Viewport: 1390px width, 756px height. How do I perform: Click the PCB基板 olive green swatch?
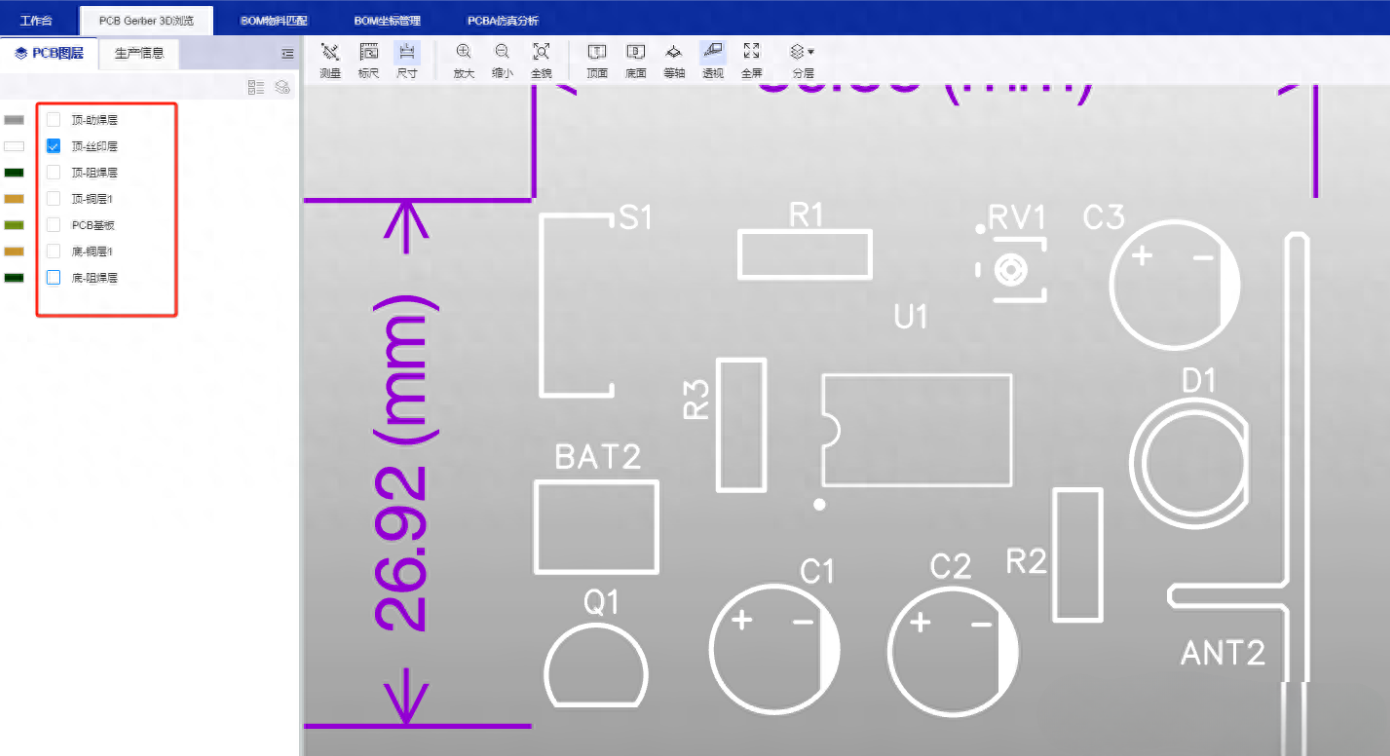[x=14, y=225]
